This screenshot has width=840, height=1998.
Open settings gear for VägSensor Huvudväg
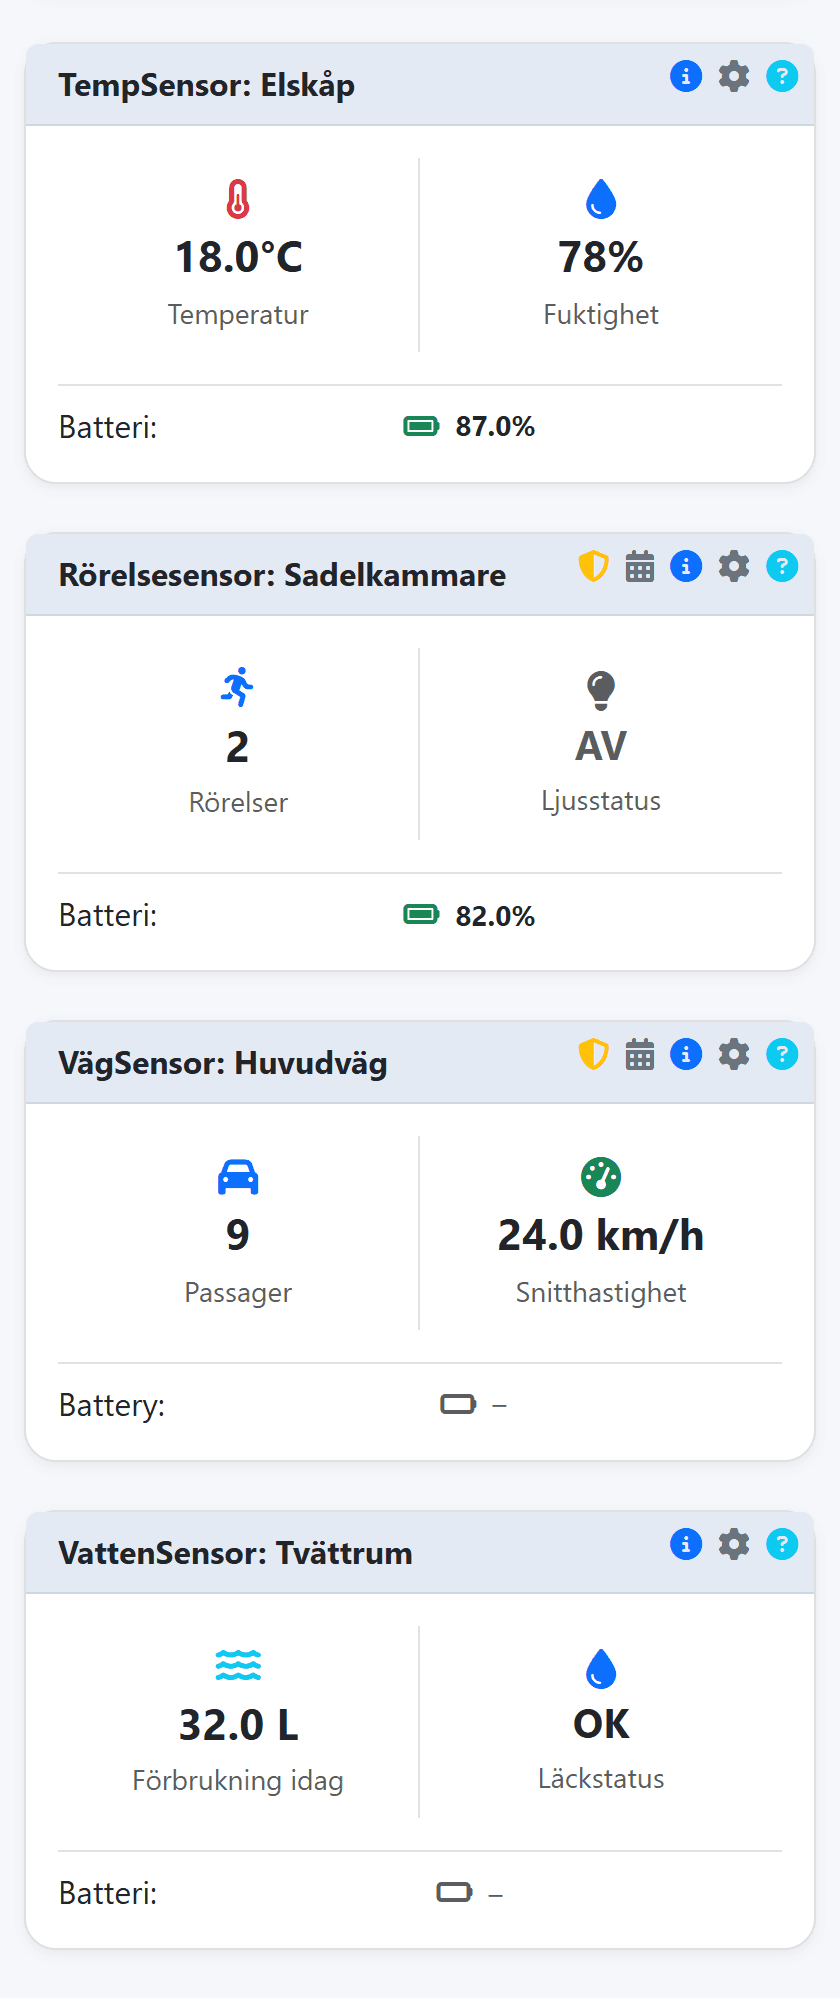pyautogui.click(x=734, y=1054)
